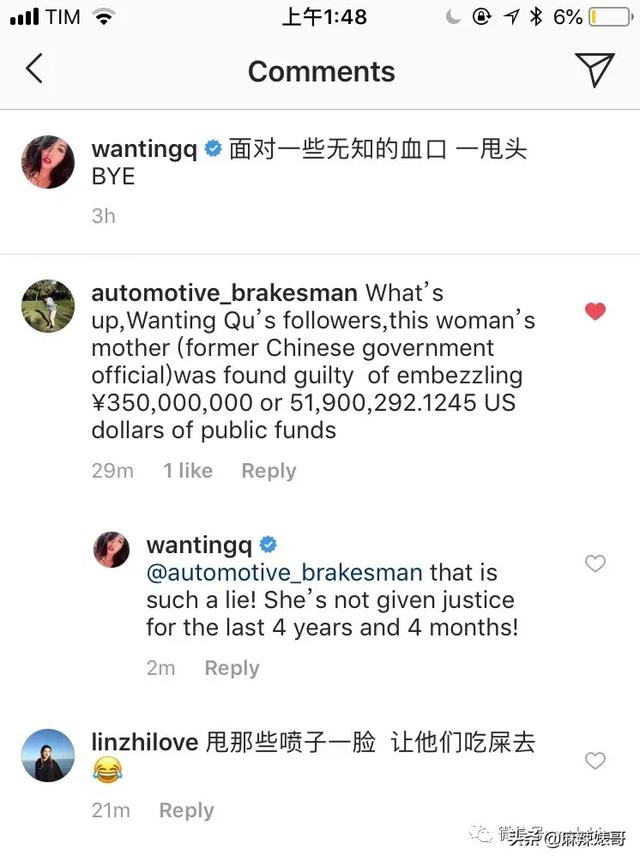This screenshot has height=861, width=640.
Task: Tap the battery indicator in status bar
Action: click(611, 17)
